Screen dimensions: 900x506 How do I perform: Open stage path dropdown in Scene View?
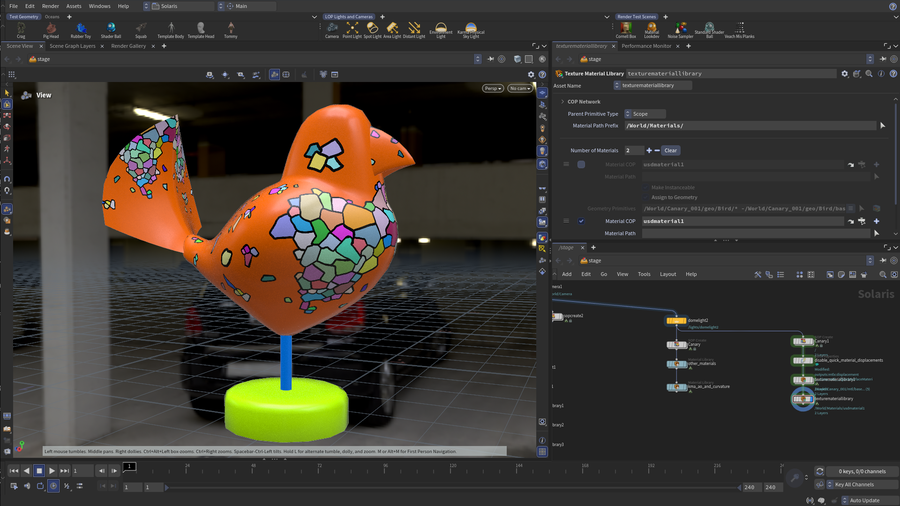pyautogui.click(x=478, y=59)
